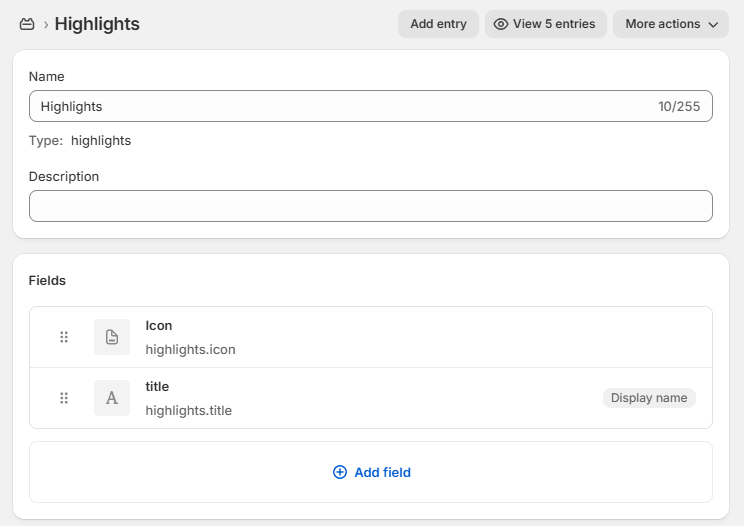Click the file type icon for Icon field
This screenshot has height=526, width=744.
pos(112,337)
